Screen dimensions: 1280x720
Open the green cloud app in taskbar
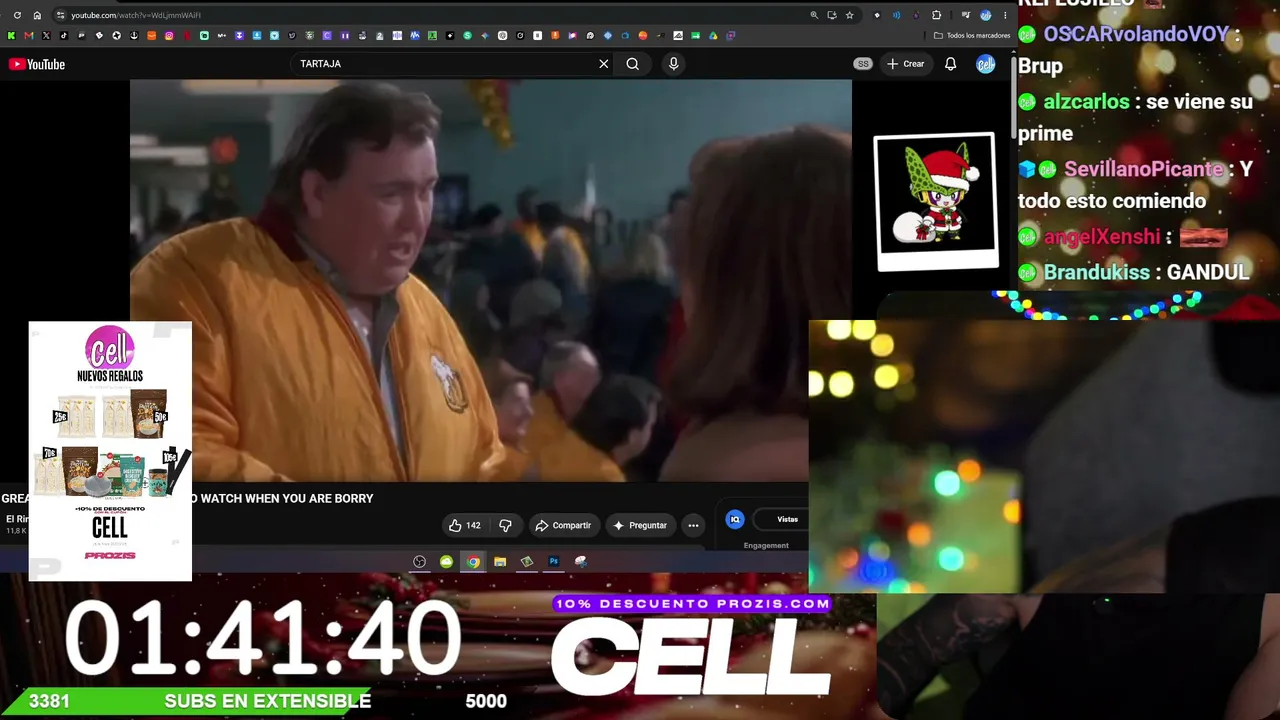(x=446, y=562)
